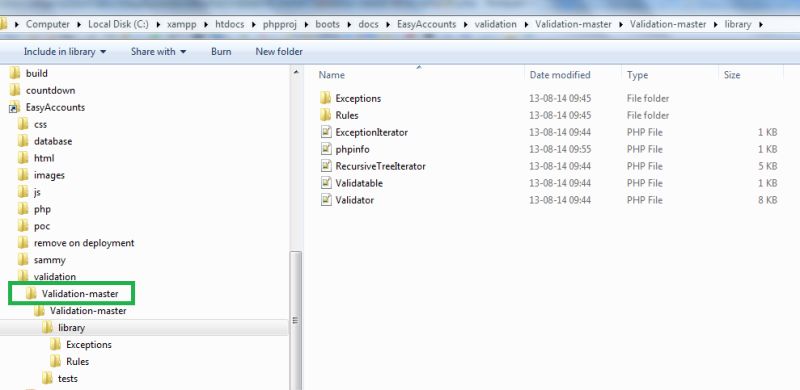
Task: Click '13-08-14 09:55' date of phpinfo
Action: pos(560,149)
